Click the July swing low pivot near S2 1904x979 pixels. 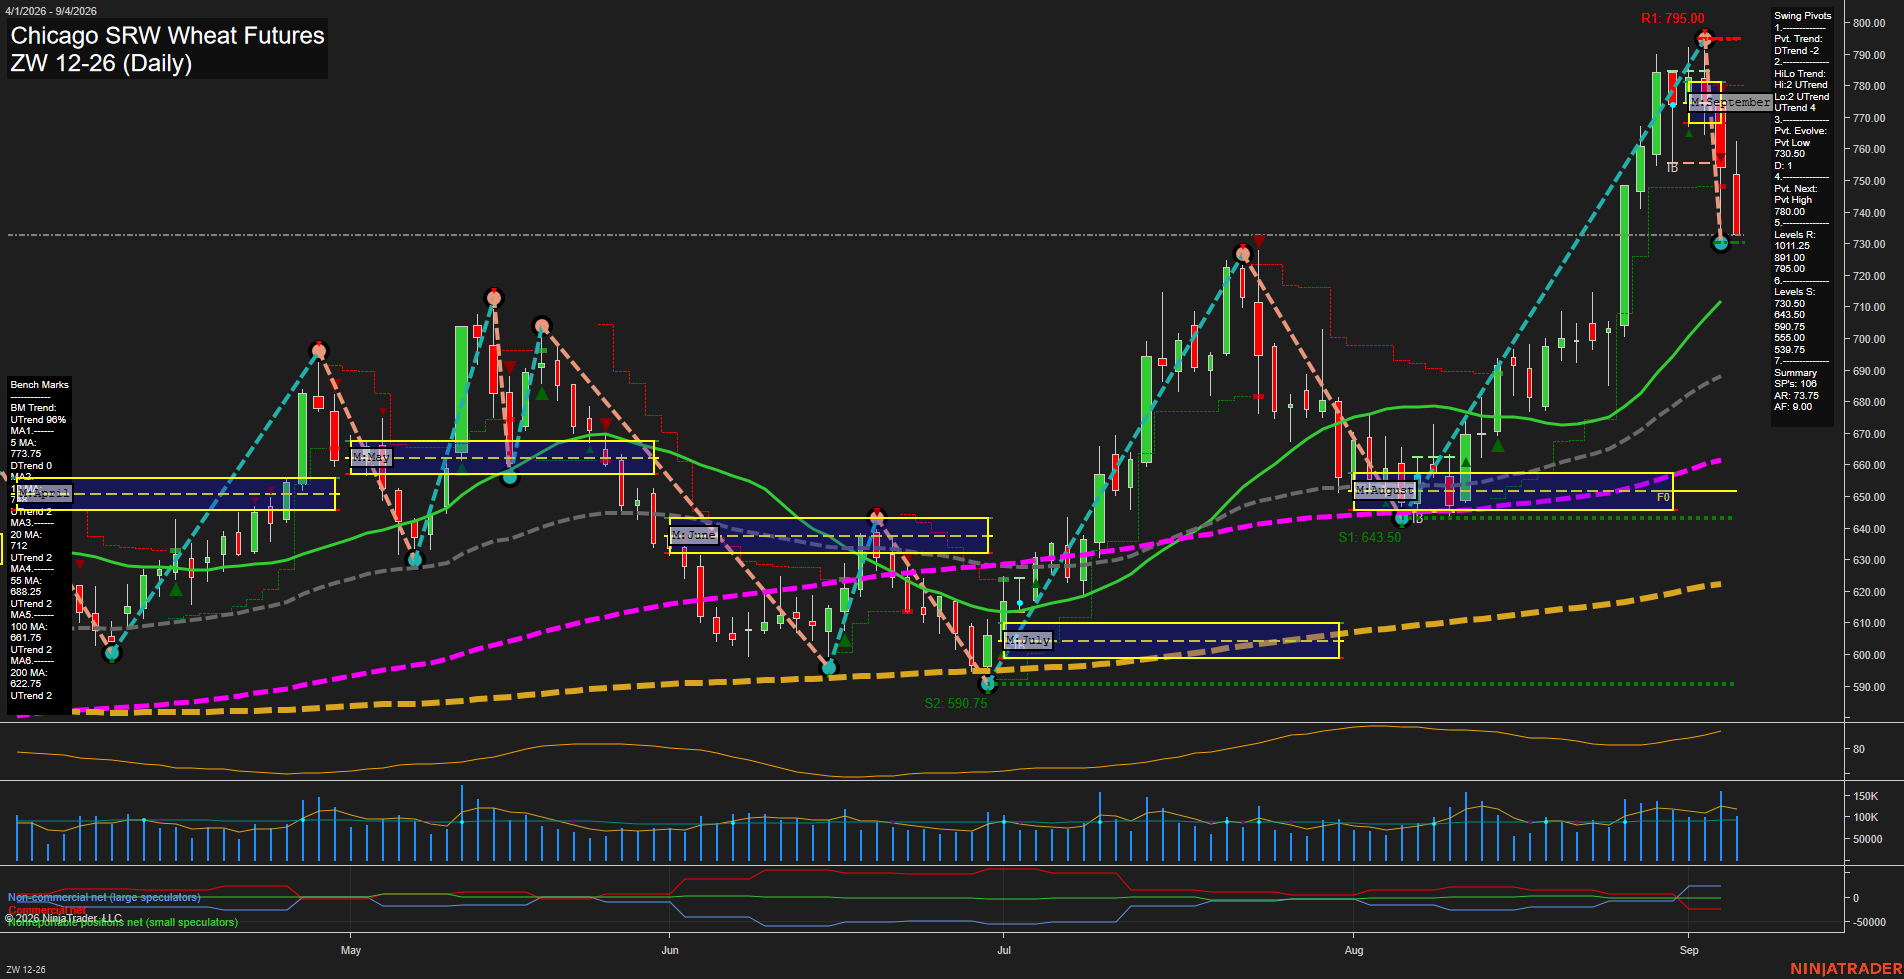(x=988, y=684)
